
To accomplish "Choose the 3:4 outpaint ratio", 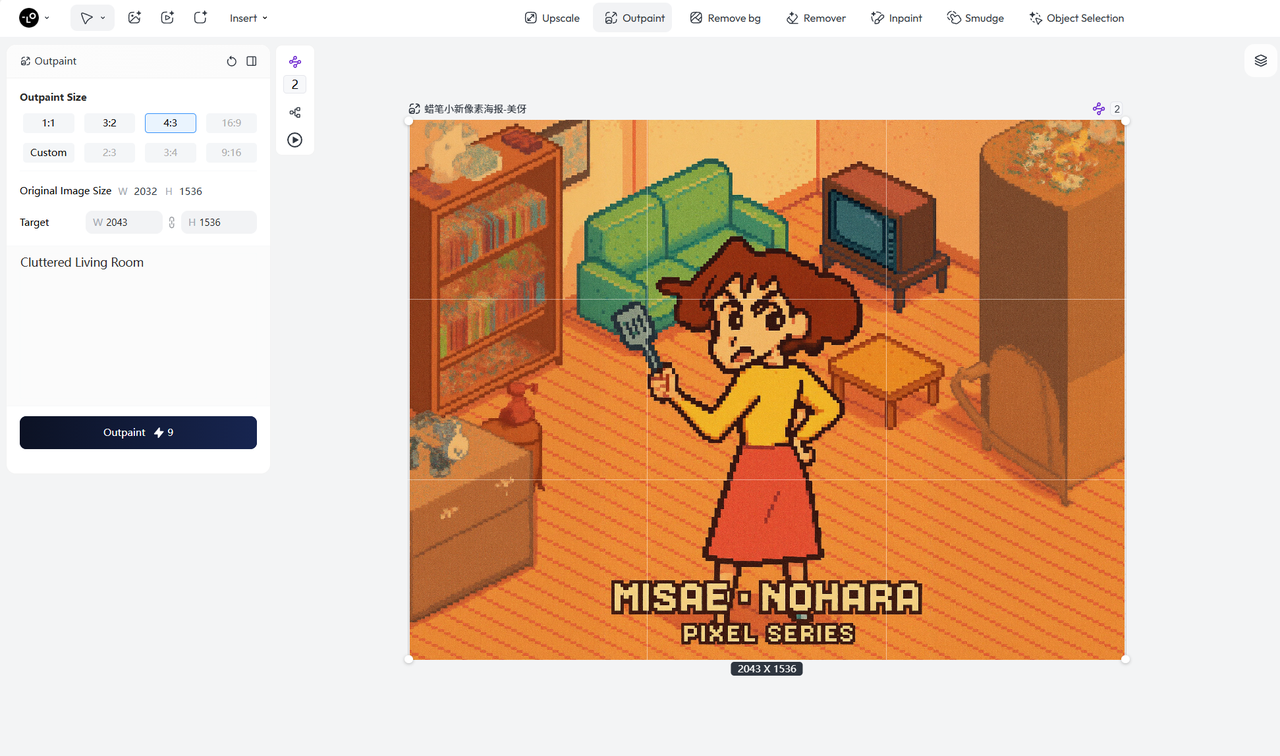I will tap(170, 153).
